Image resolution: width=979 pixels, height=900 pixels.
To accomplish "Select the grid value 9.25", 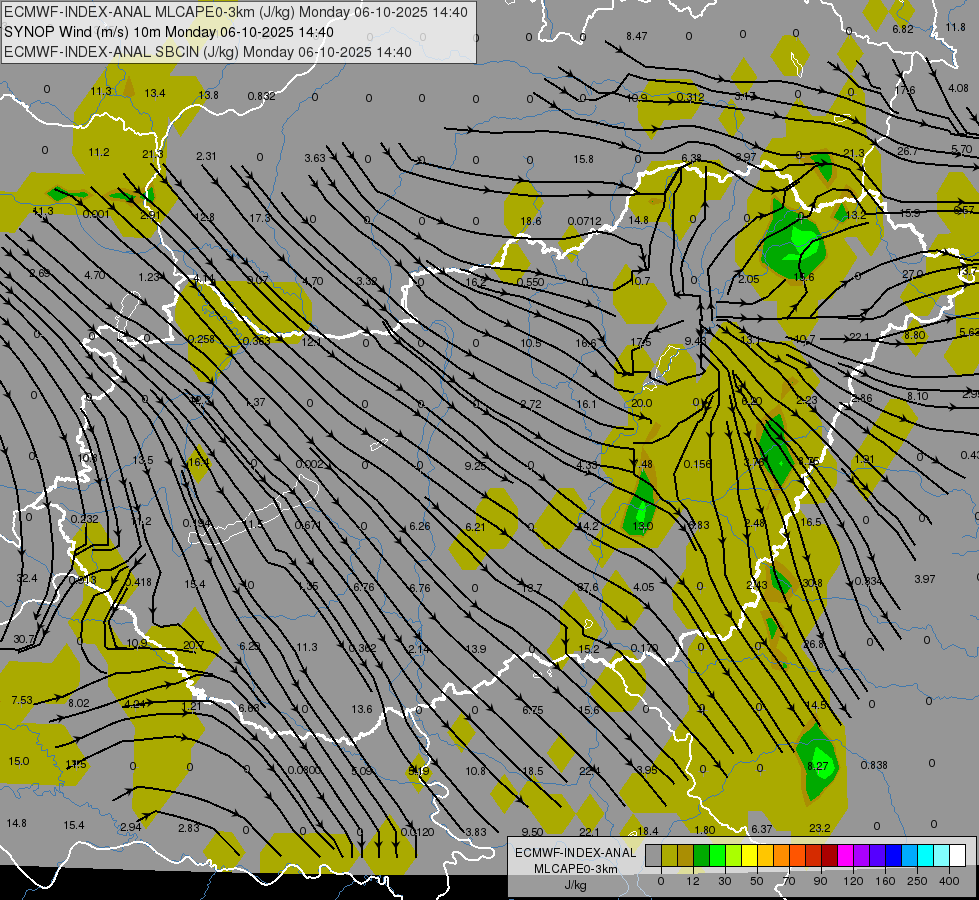I will [x=475, y=465].
